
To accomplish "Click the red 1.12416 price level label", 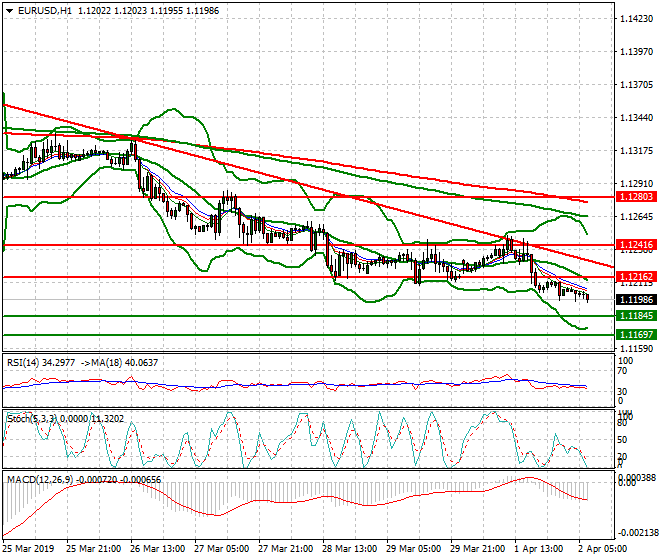I will click(636, 245).
